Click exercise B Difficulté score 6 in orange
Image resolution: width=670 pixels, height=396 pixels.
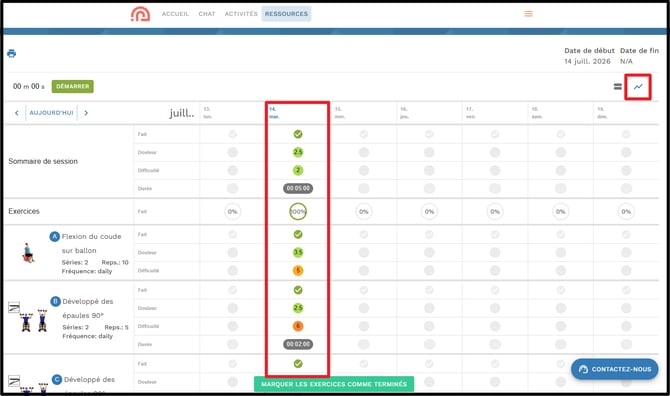298,326
